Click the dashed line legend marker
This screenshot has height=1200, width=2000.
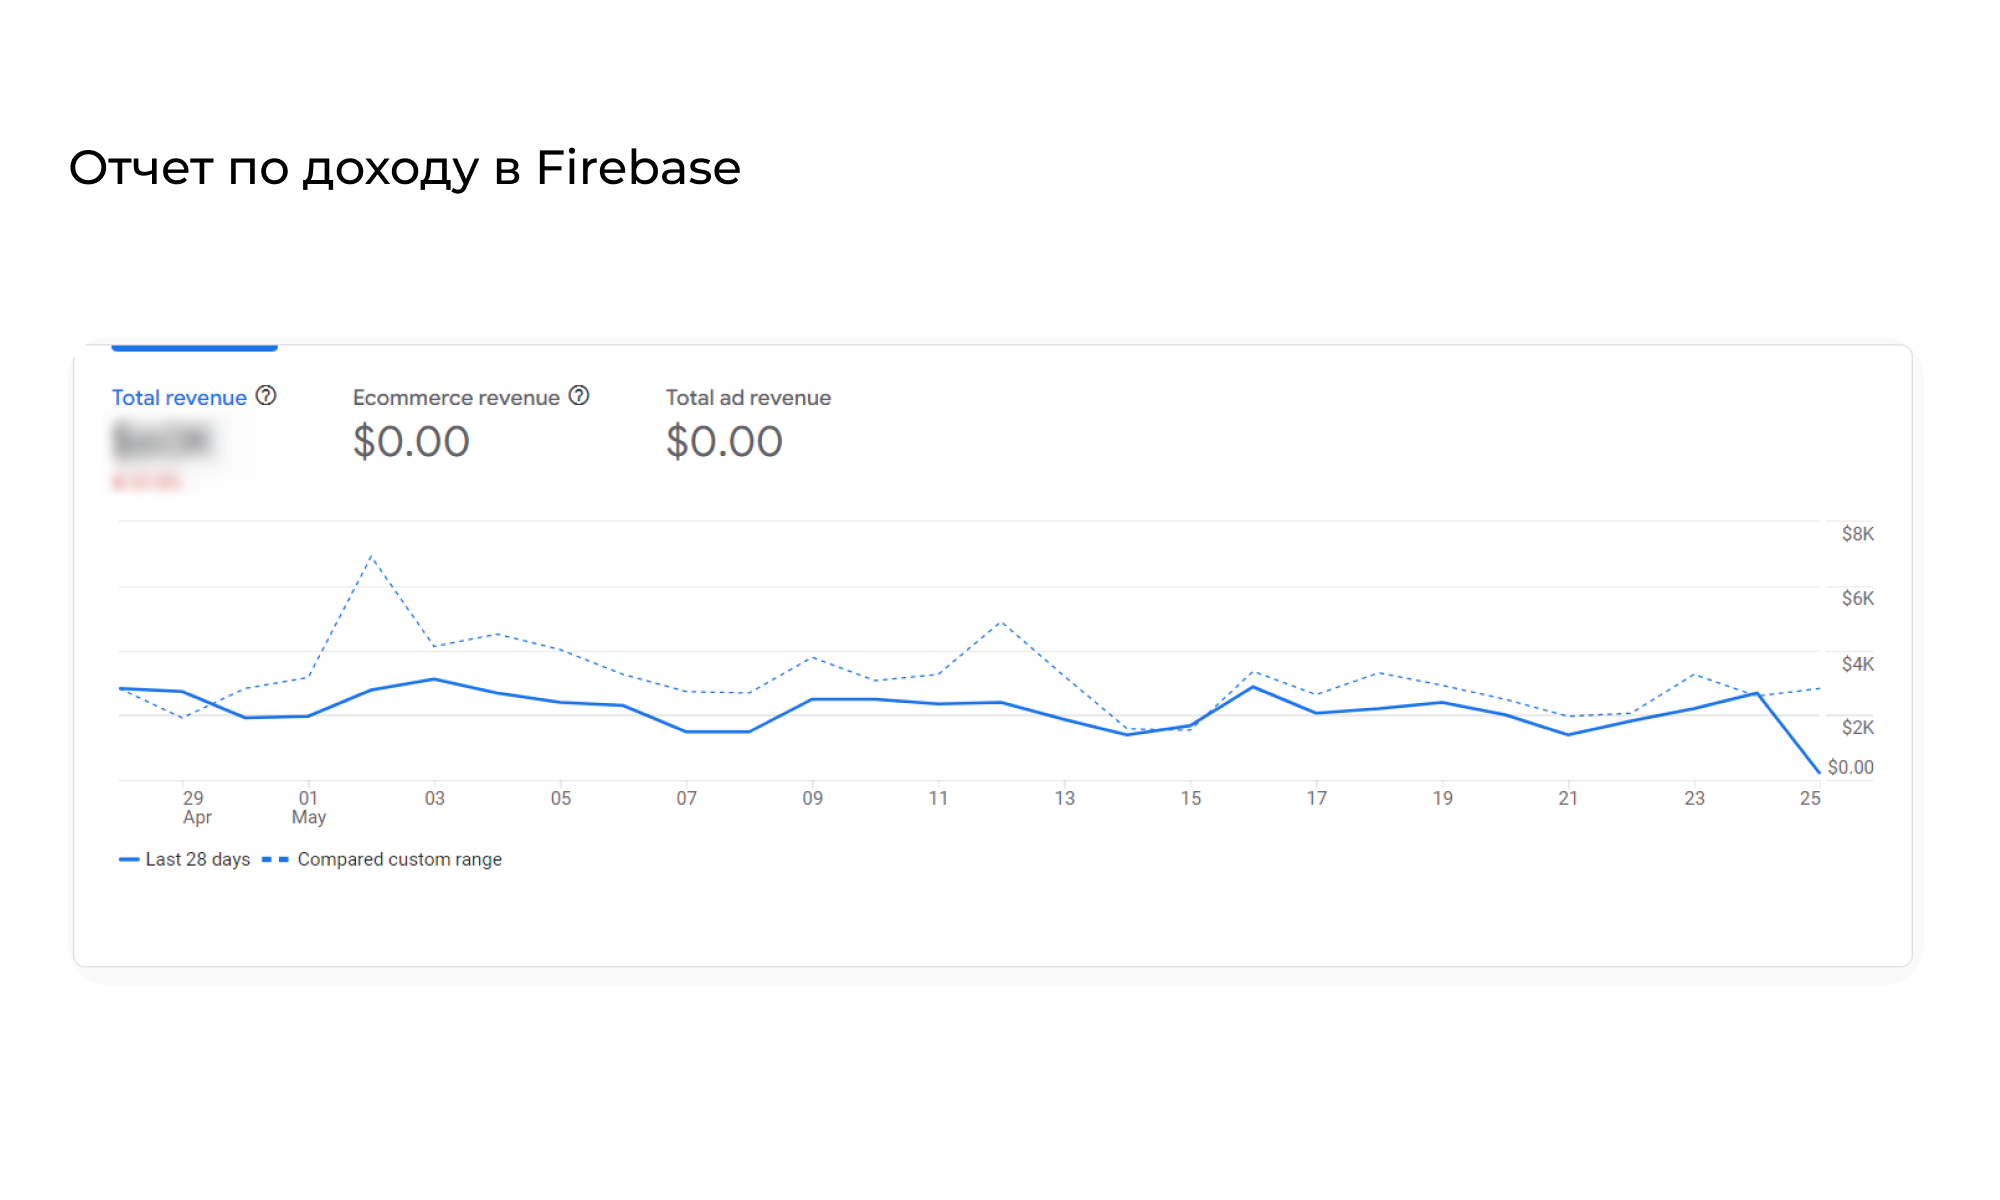click(x=275, y=859)
